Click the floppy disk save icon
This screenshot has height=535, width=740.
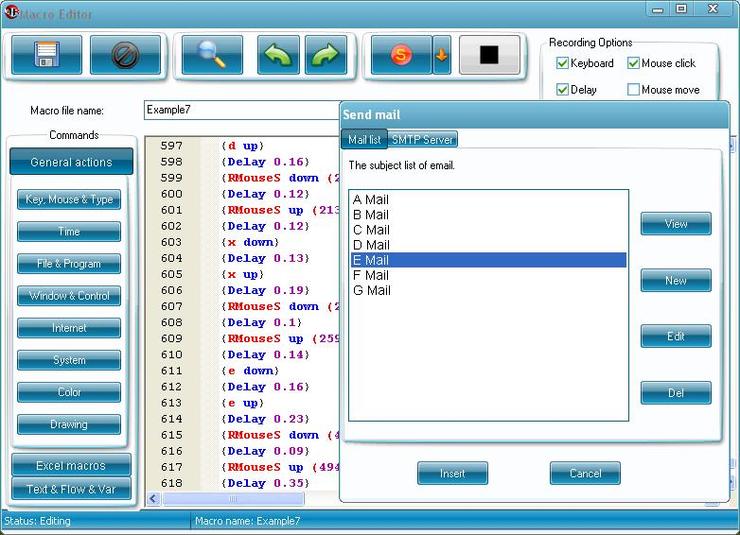(x=46, y=55)
